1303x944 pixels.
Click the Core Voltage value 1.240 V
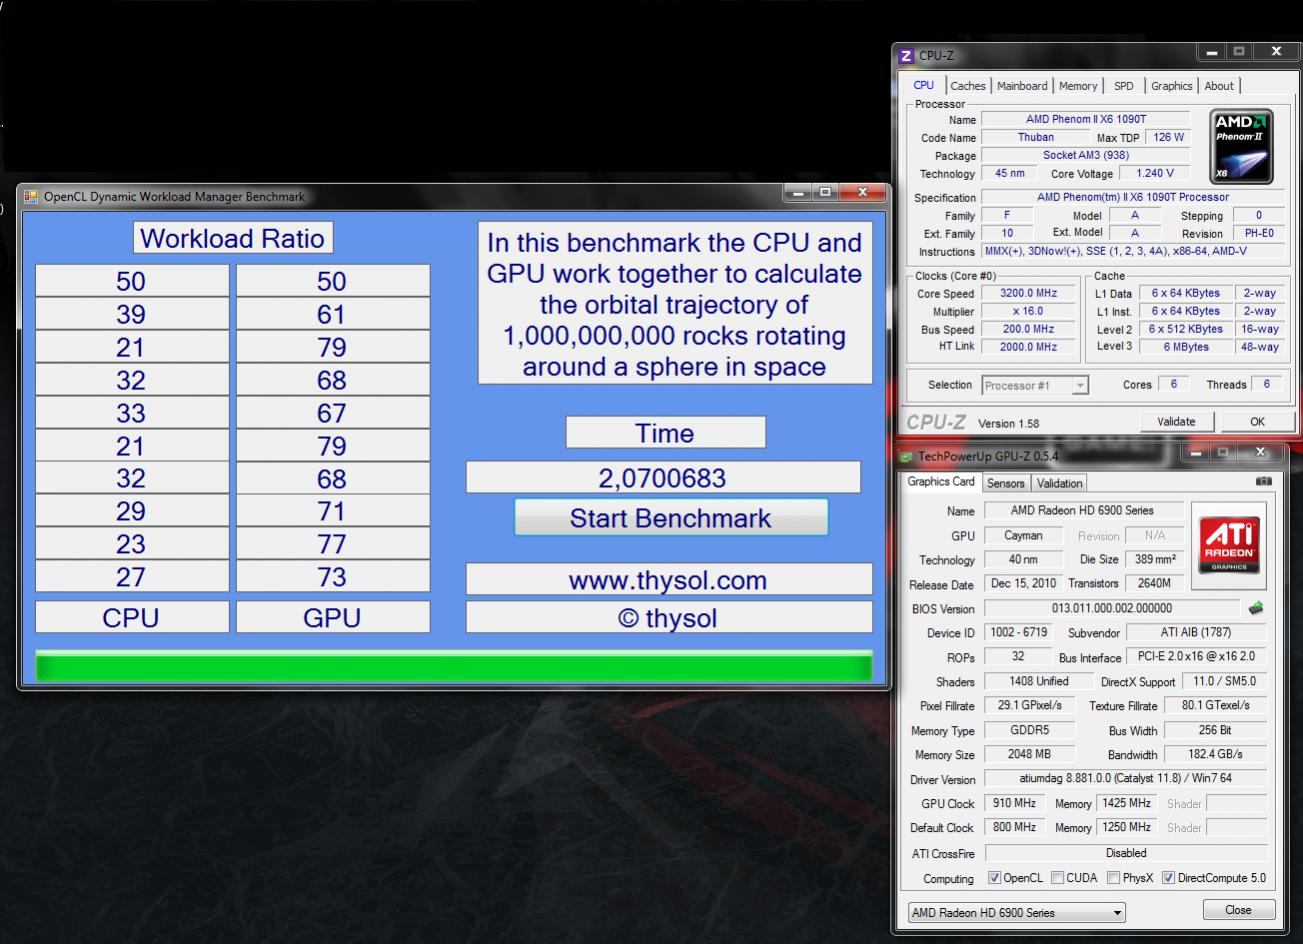click(1155, 173)
